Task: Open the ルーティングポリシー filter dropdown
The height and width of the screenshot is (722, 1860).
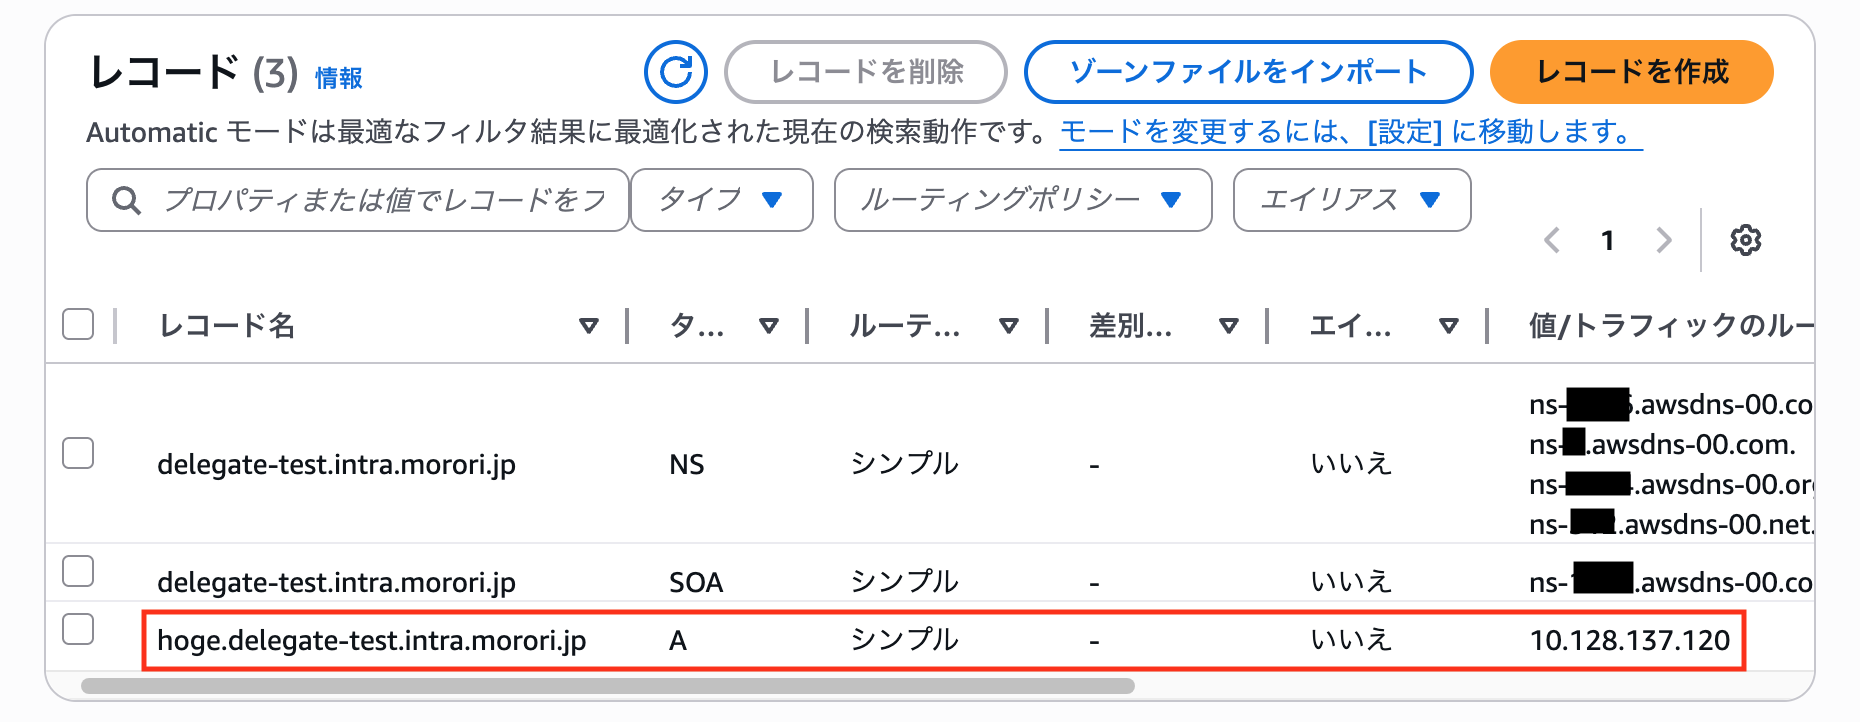Action: pyautogui.click(x=1022, y=200)
